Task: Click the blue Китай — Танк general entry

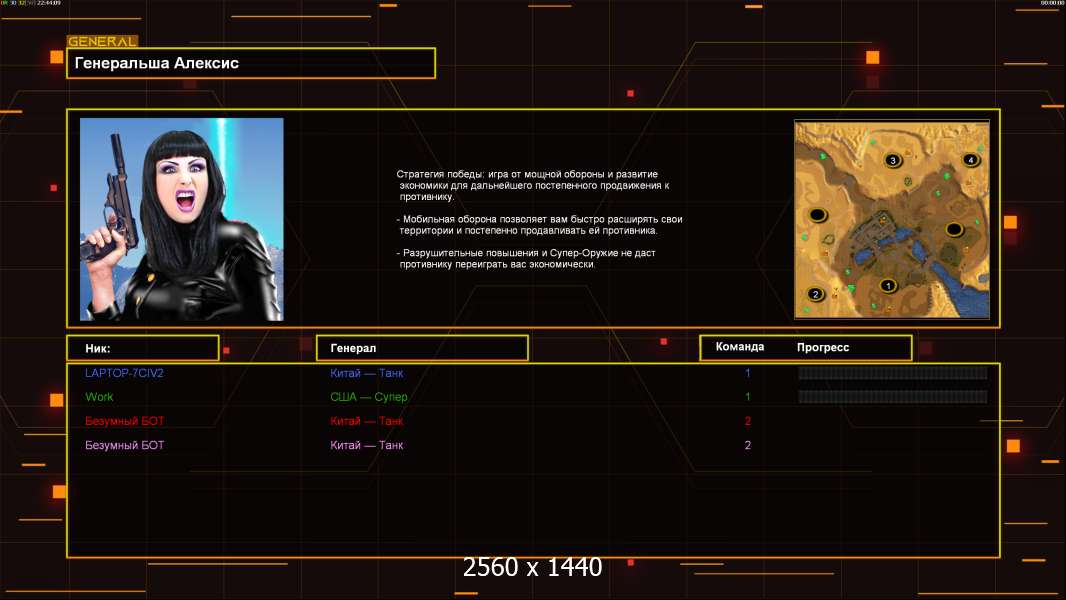Action: [x=366, y=373]
